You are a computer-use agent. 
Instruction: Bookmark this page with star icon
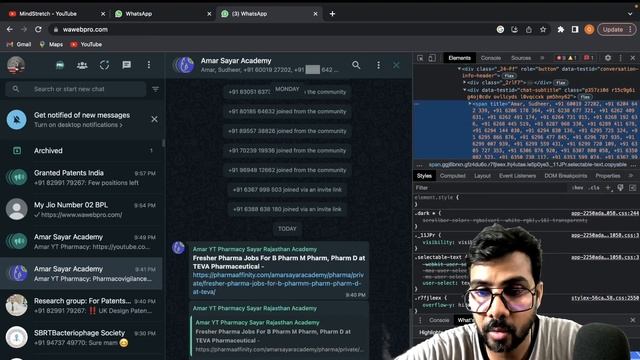(543, 29)
